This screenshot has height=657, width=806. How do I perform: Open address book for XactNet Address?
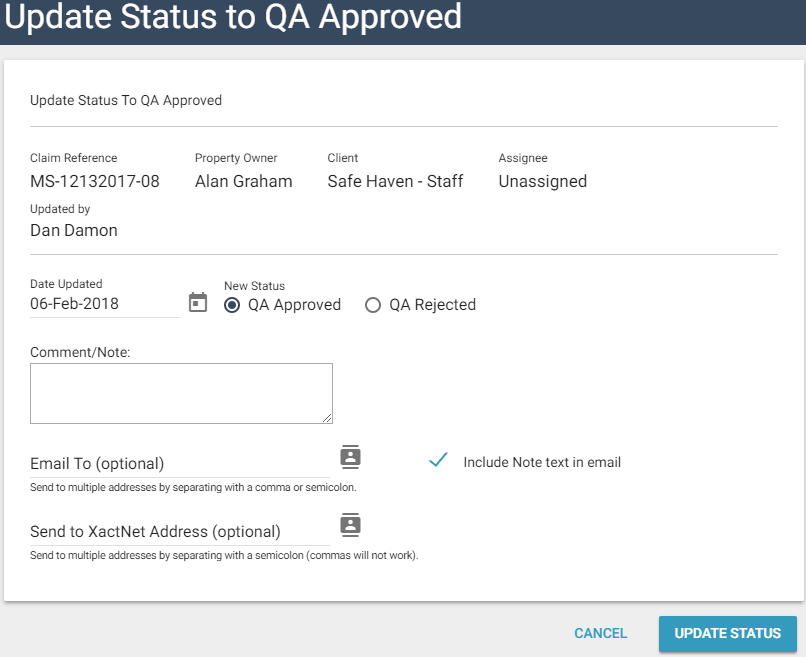pyautogui.click(x=350, y=525)
